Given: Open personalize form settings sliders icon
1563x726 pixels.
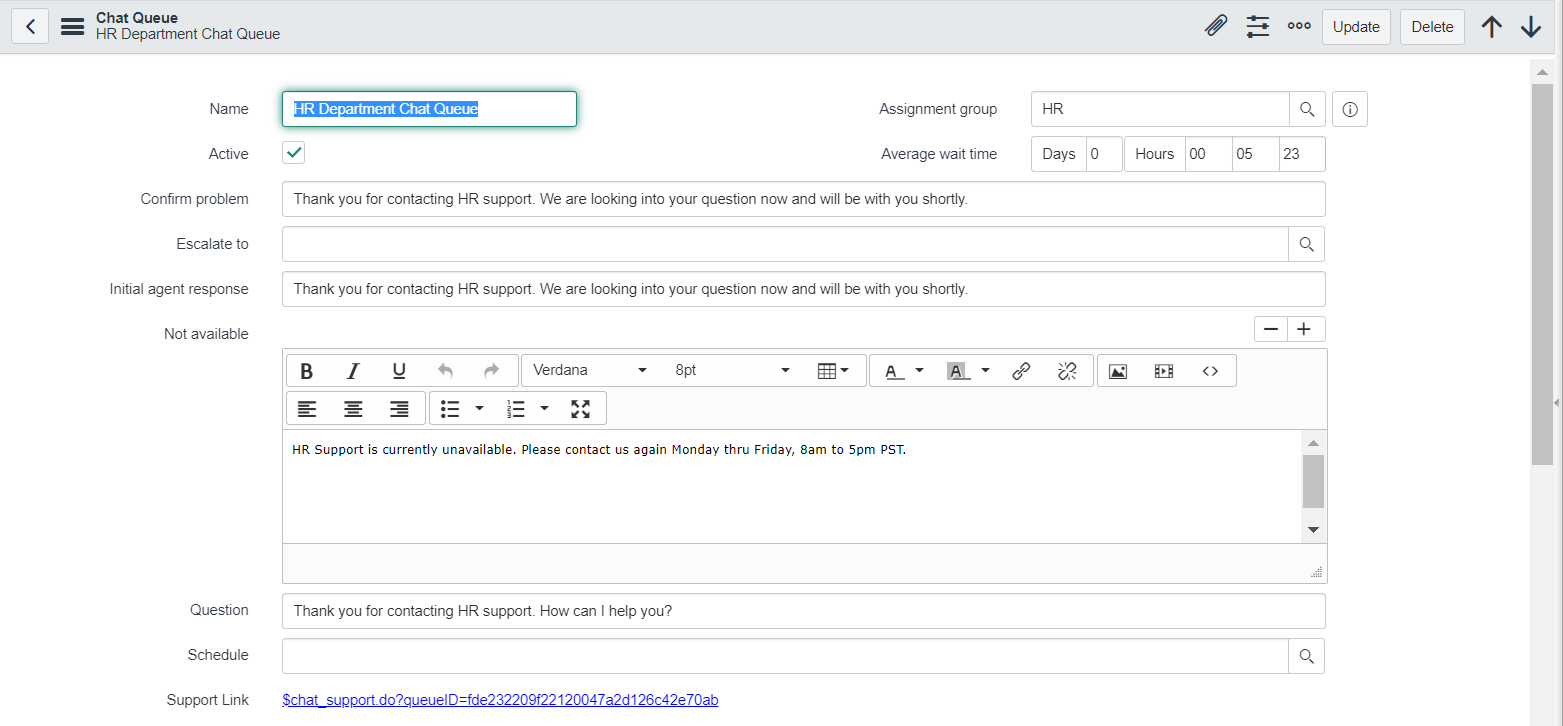Looking at the screenshot, I should [1258, 27].
